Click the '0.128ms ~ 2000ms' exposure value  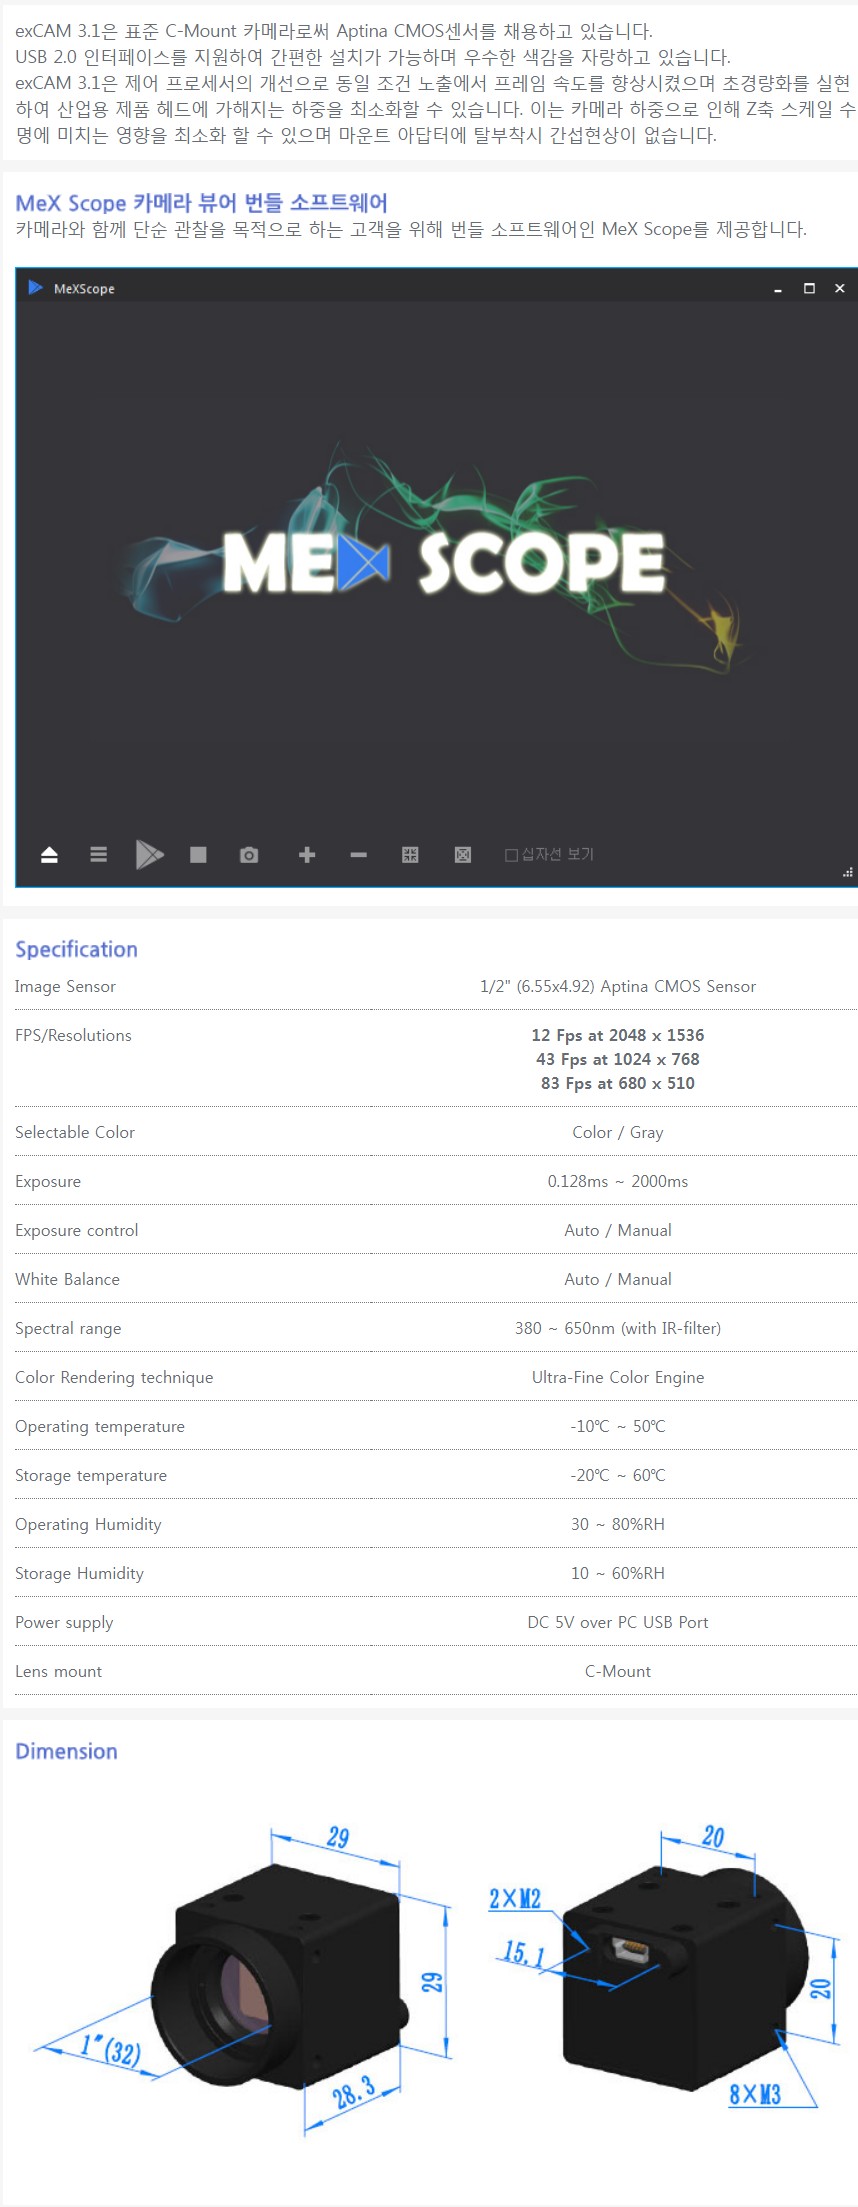(x=618, y=1181)
